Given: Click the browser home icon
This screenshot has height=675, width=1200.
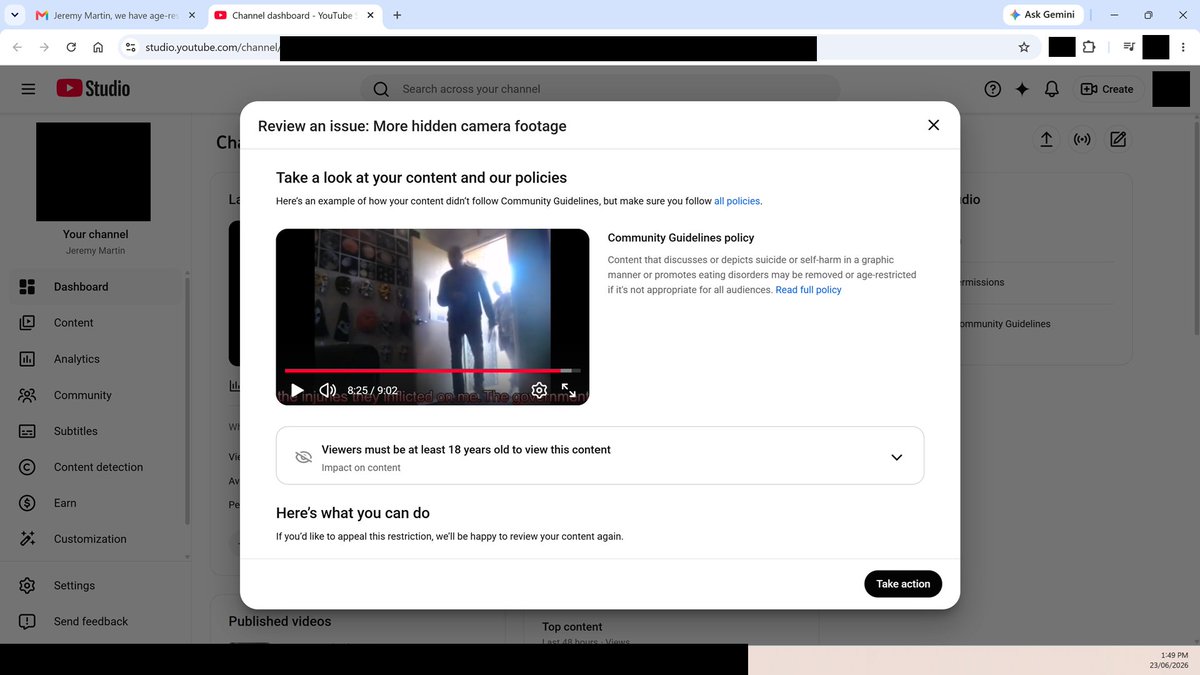Looking at the screenshot, I should (x=98, y=47).
